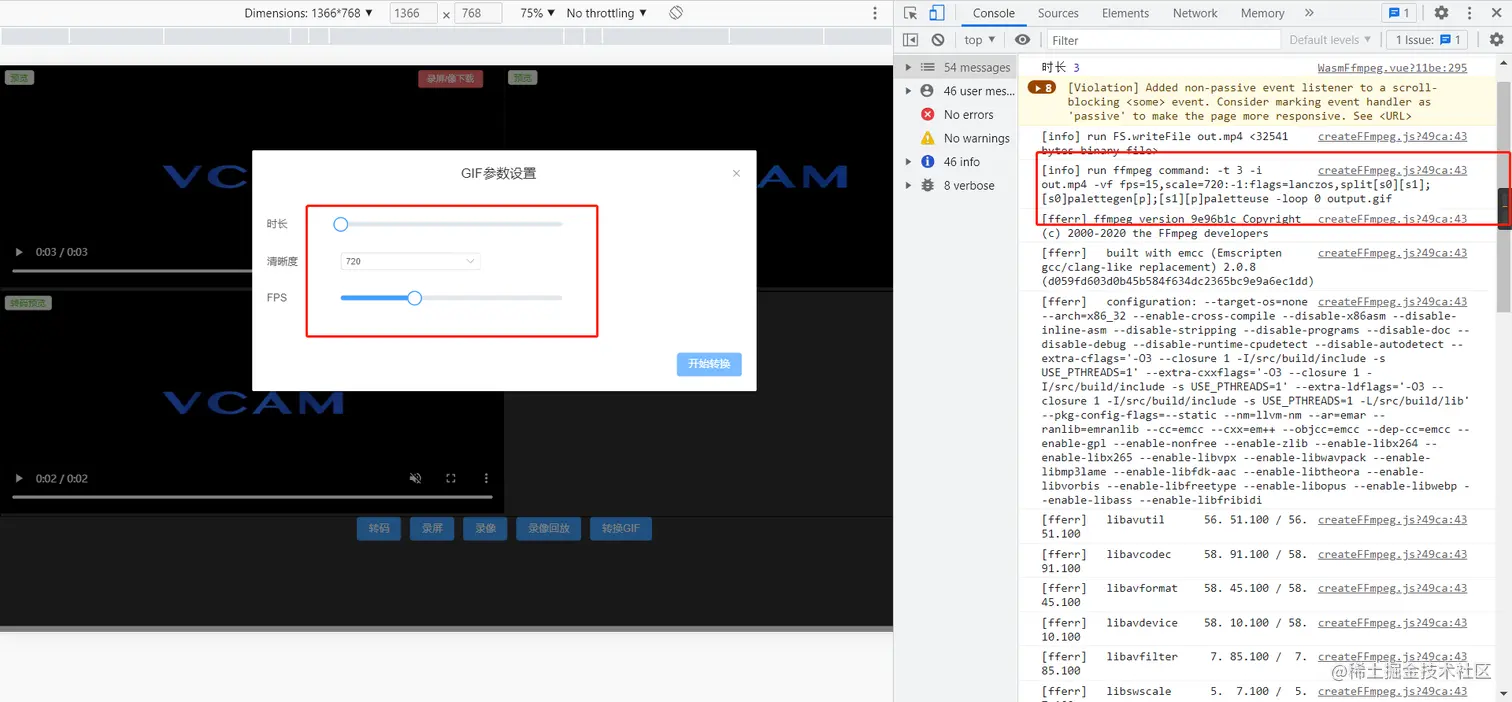Click the 录屏 button
This screenshot has height=702, width=1512.
click(432, 528)
